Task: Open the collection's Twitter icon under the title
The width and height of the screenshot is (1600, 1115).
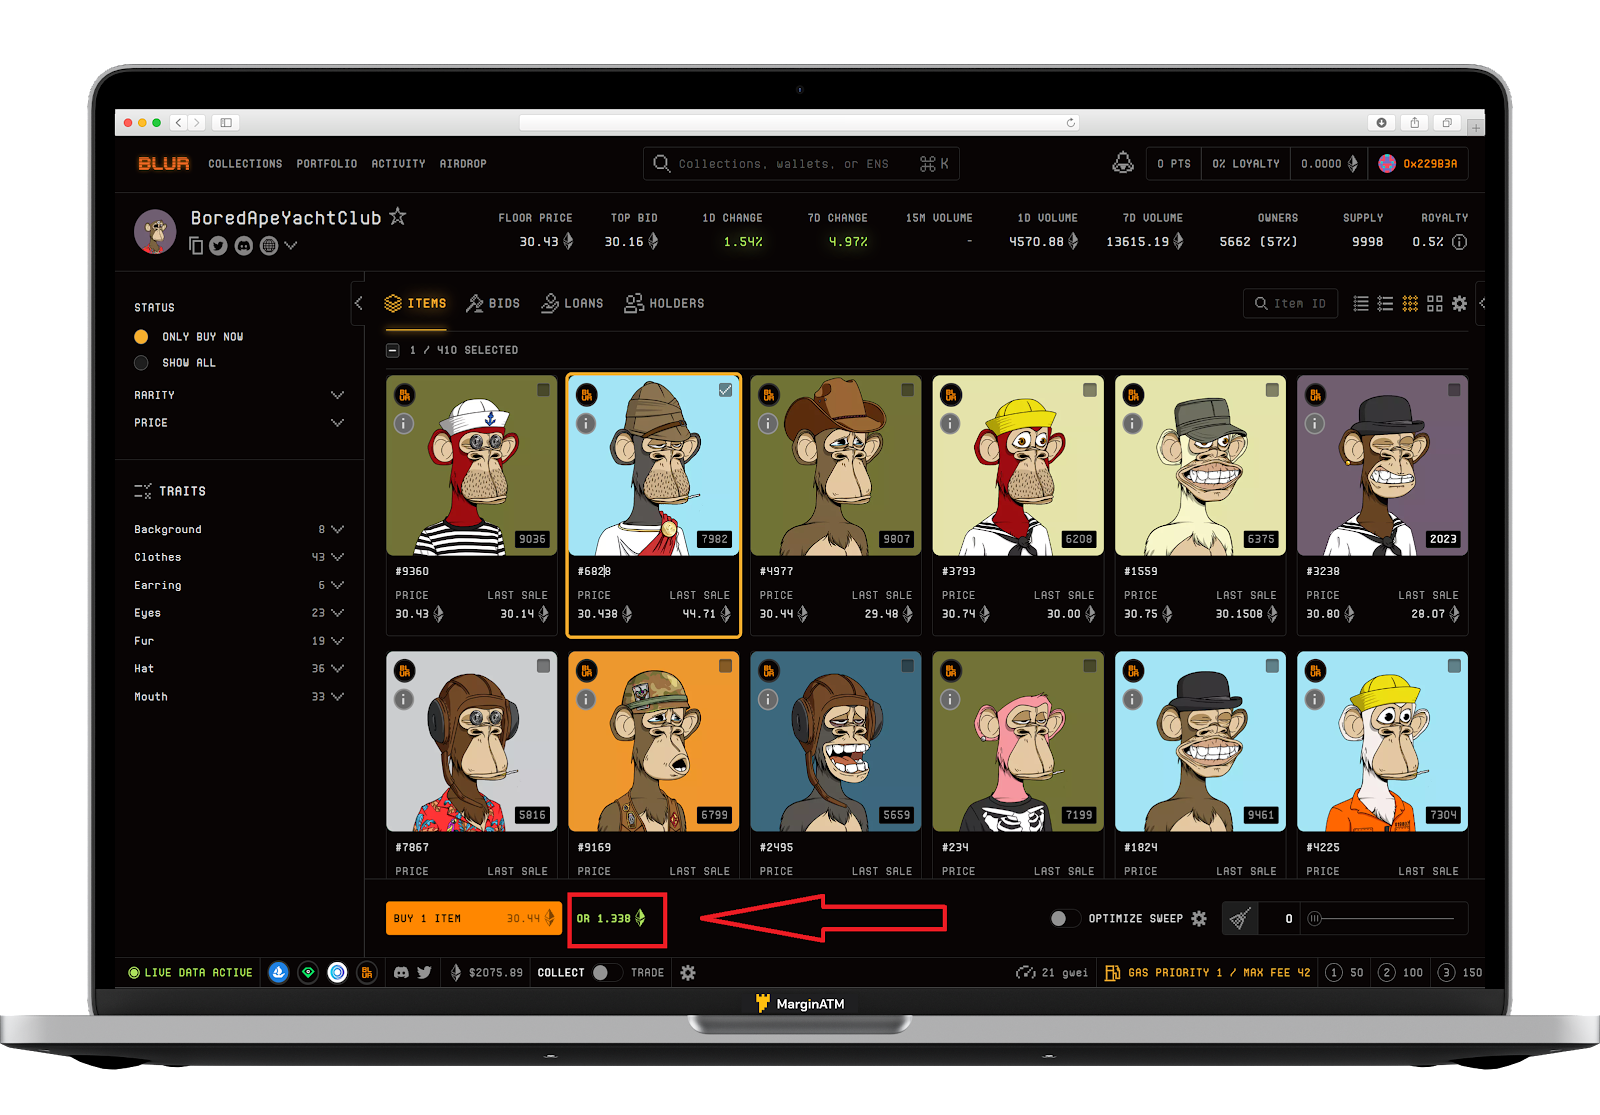Action: [x=218, y=246]
